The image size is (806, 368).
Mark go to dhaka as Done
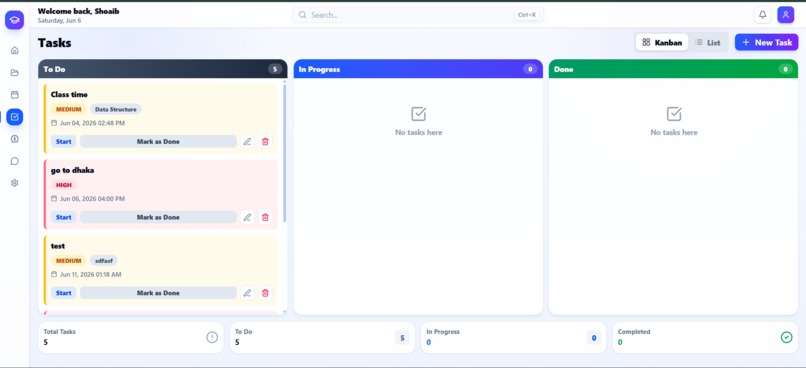[158, 217]
